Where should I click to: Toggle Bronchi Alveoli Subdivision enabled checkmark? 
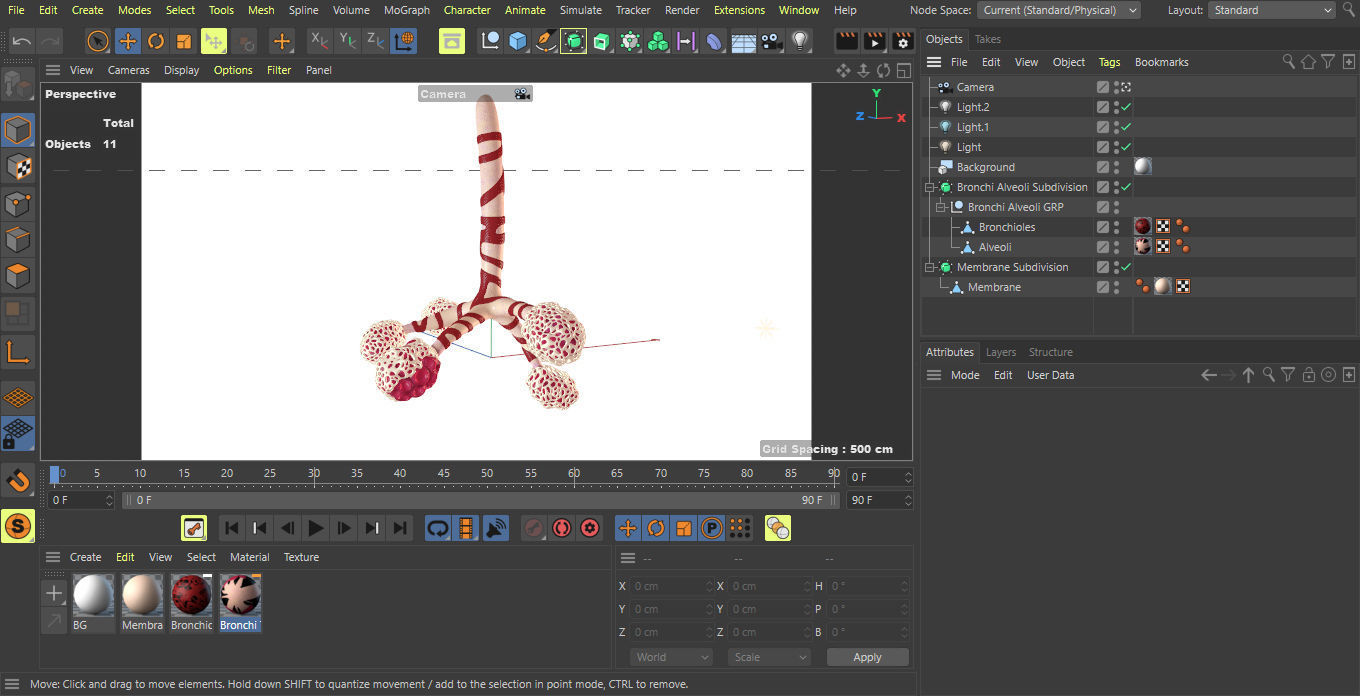pos(1127,187)
